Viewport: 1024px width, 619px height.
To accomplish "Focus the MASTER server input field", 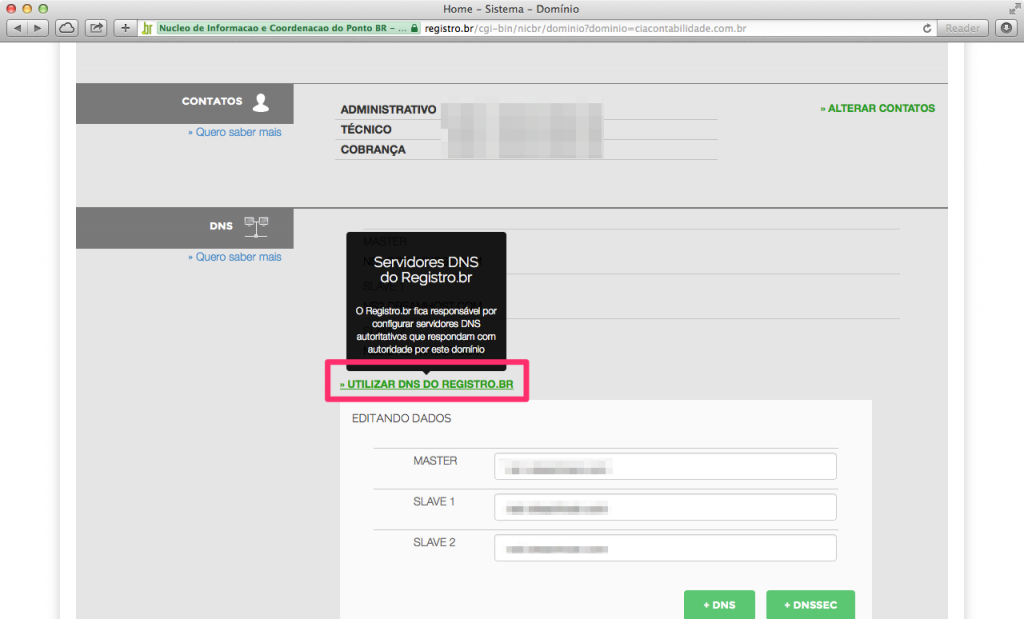I will [x=665, y=466].
